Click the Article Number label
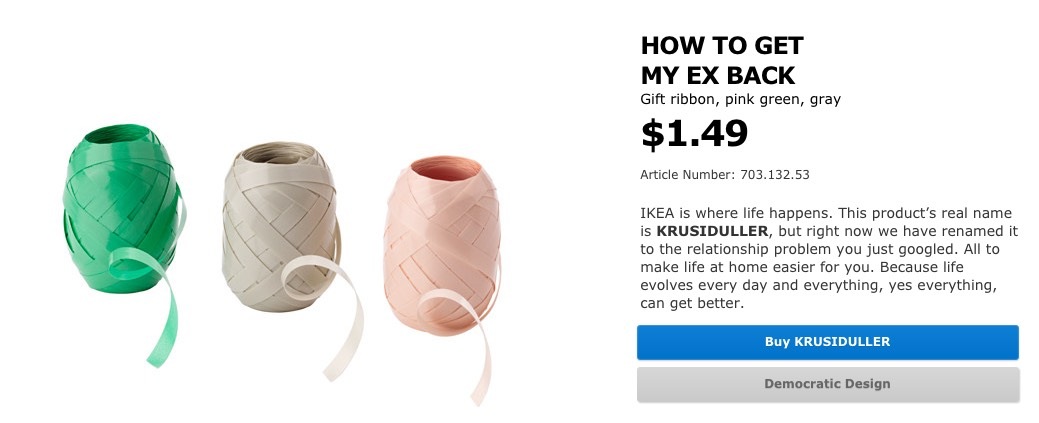This screenshot has width=1039, height=423. (687, 175)
